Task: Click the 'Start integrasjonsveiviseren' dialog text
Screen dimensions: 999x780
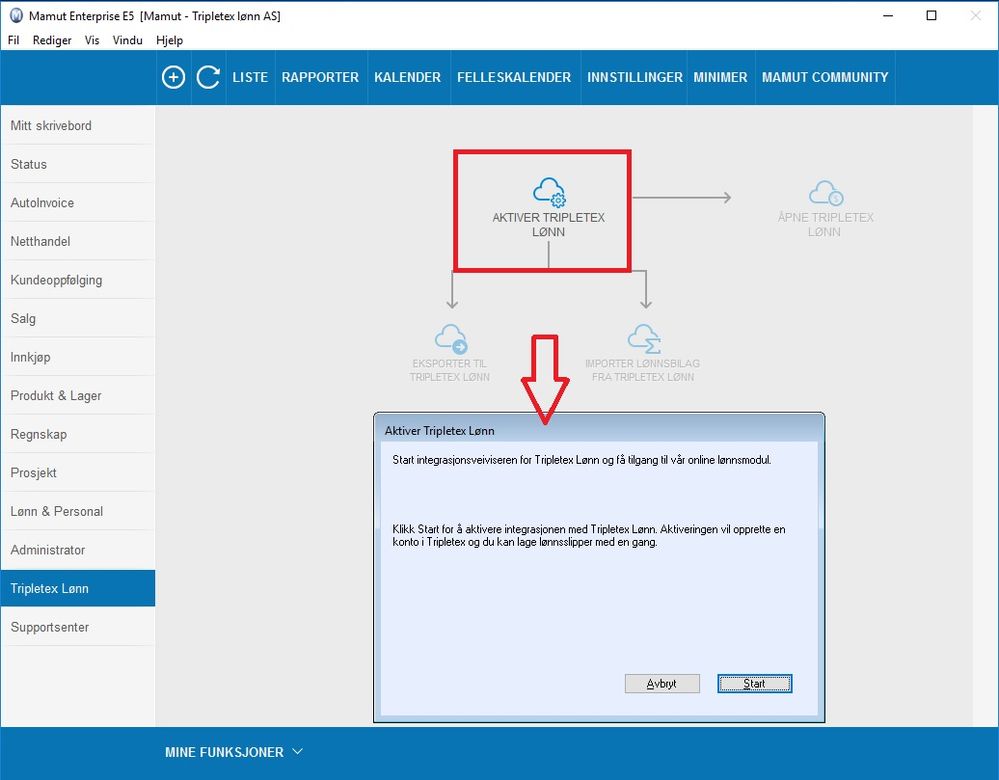Action: 582,460
